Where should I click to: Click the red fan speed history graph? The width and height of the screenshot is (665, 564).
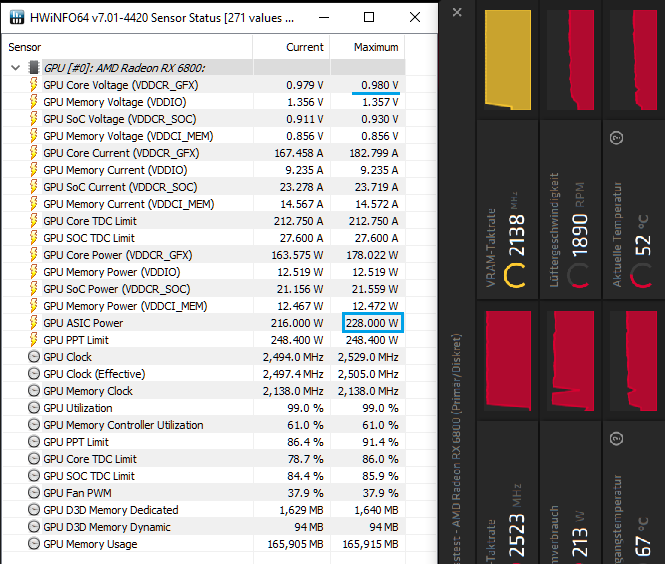(x=570, y=60)
